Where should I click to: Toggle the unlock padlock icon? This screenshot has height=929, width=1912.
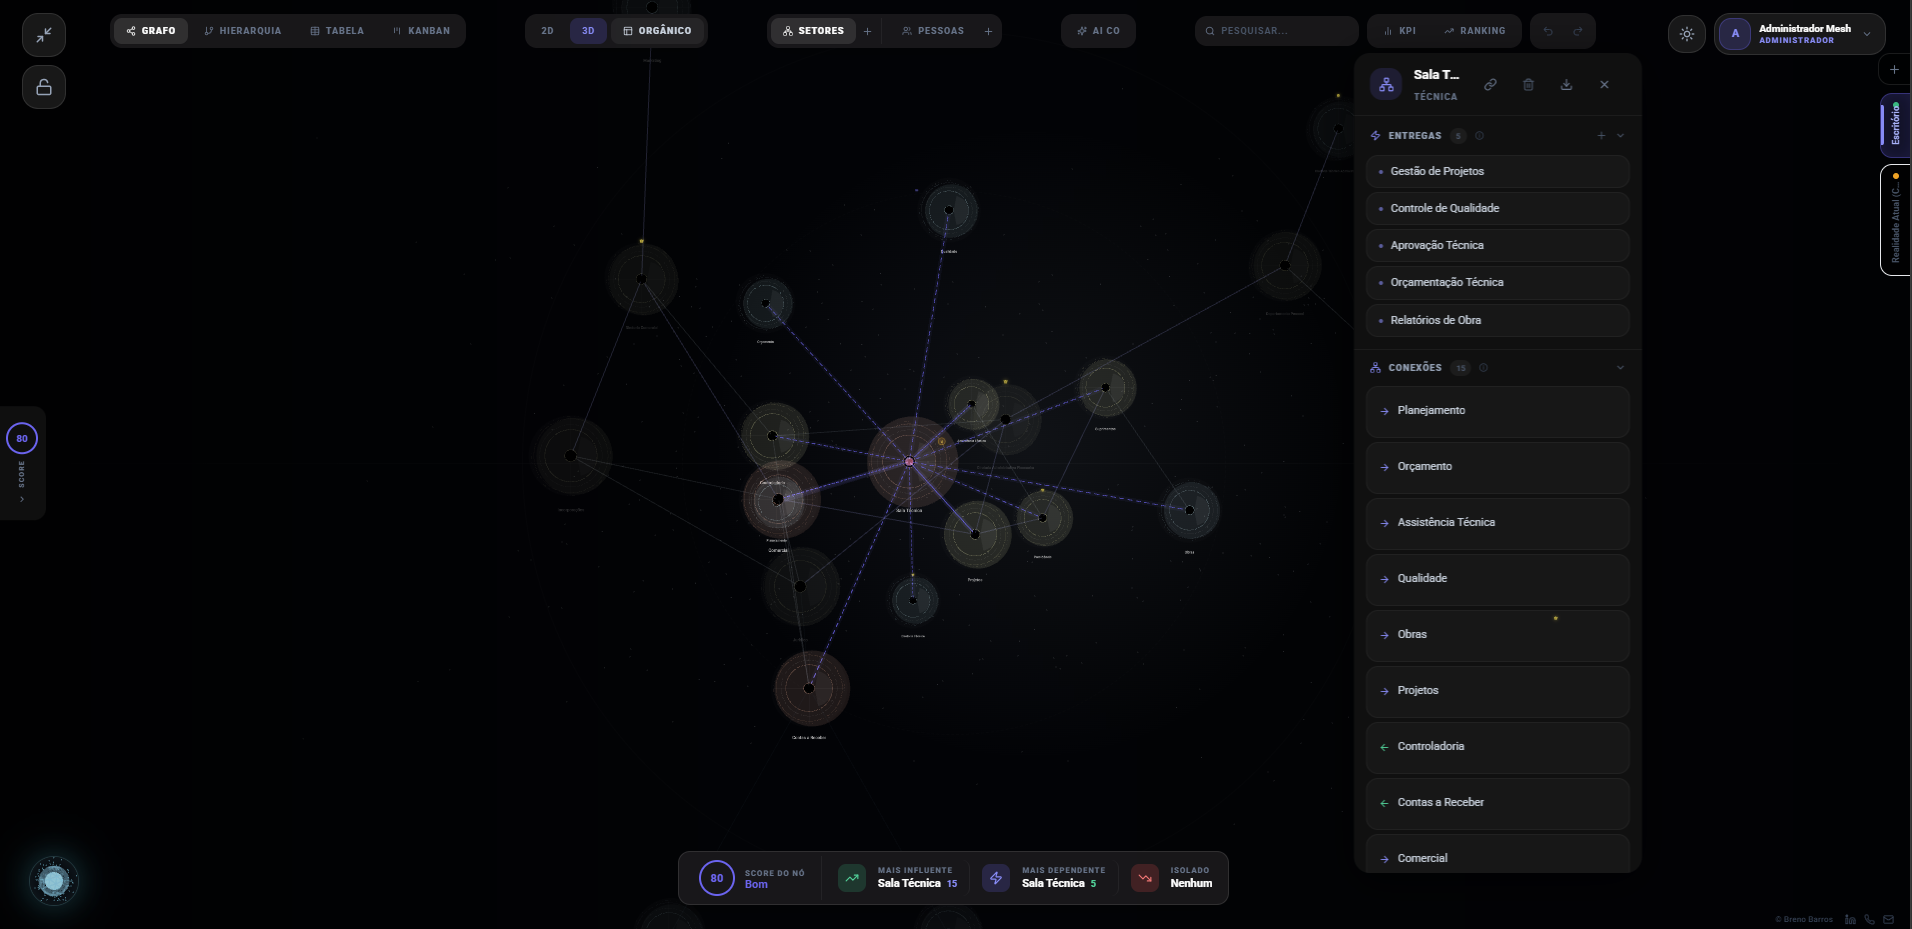coord(44,87)
